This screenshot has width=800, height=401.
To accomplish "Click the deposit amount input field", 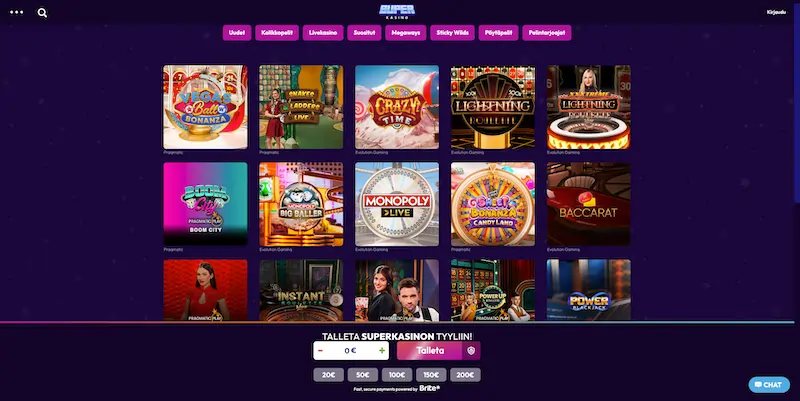I will click(x=351, y=350).
